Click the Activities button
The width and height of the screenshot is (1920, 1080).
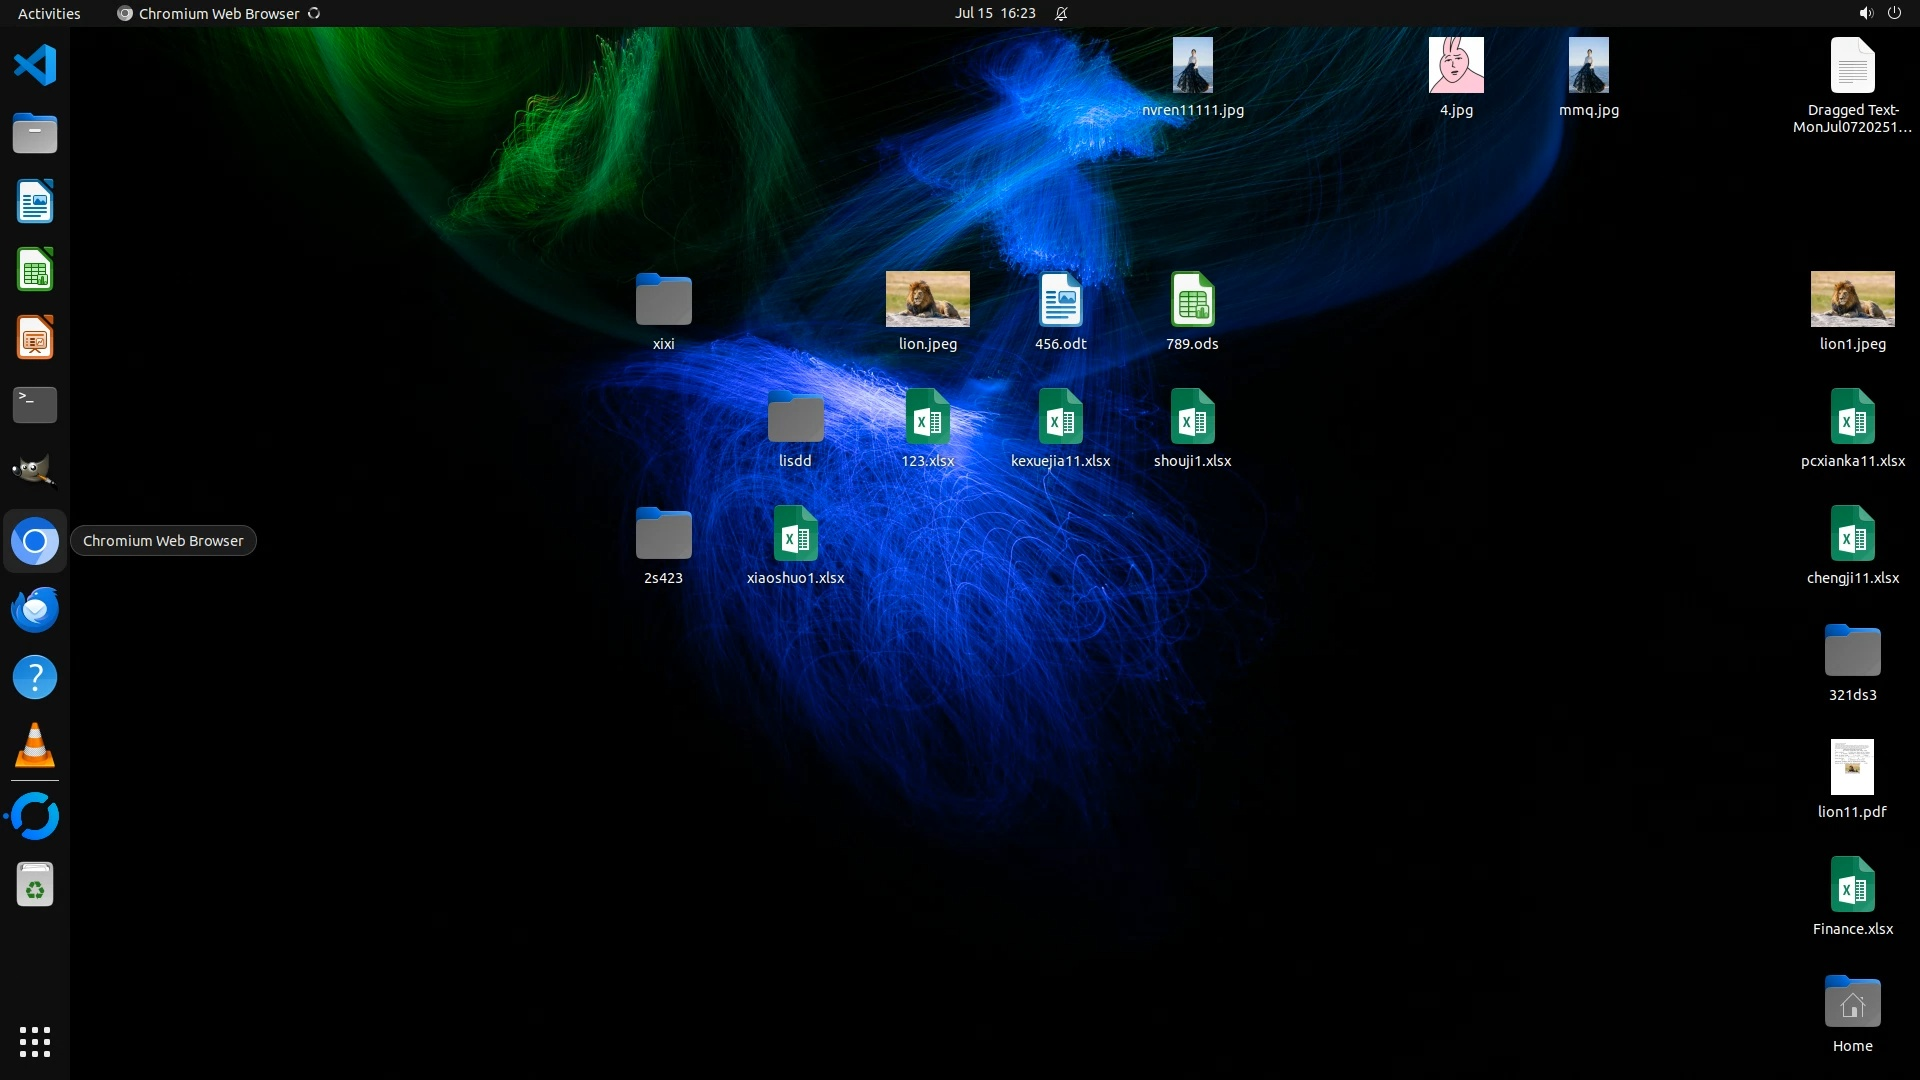click(49, 13)
